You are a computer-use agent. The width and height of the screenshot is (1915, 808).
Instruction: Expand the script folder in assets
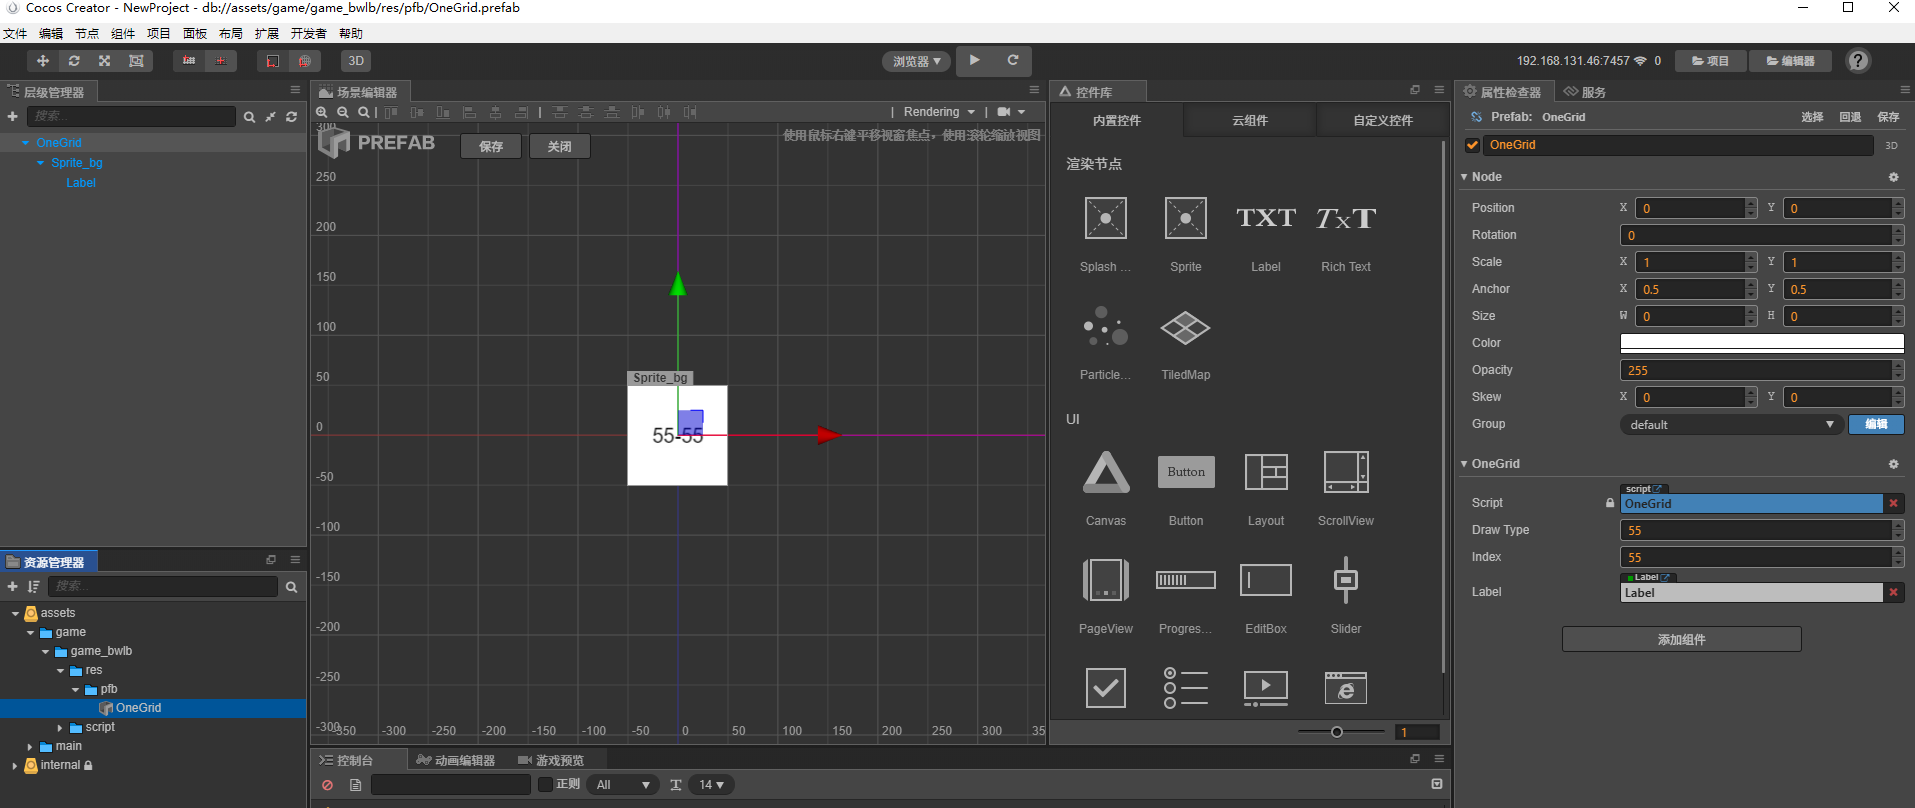click(60, 728)
